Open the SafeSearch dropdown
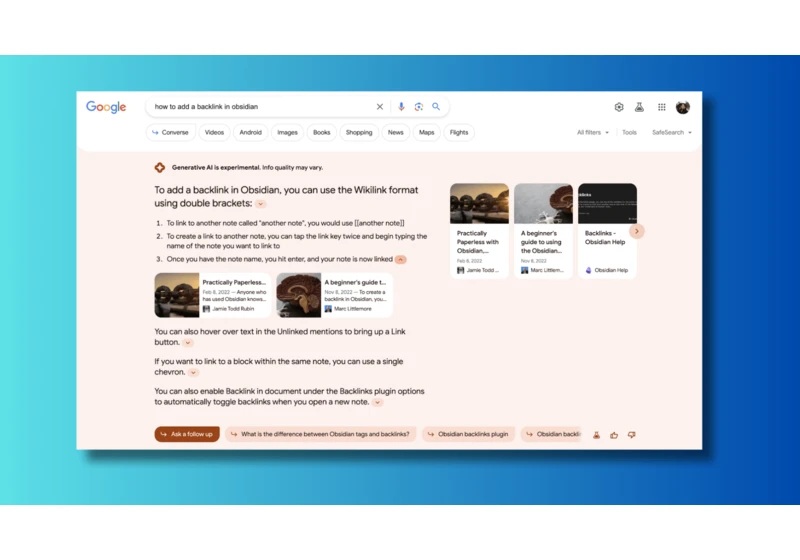 672,133
